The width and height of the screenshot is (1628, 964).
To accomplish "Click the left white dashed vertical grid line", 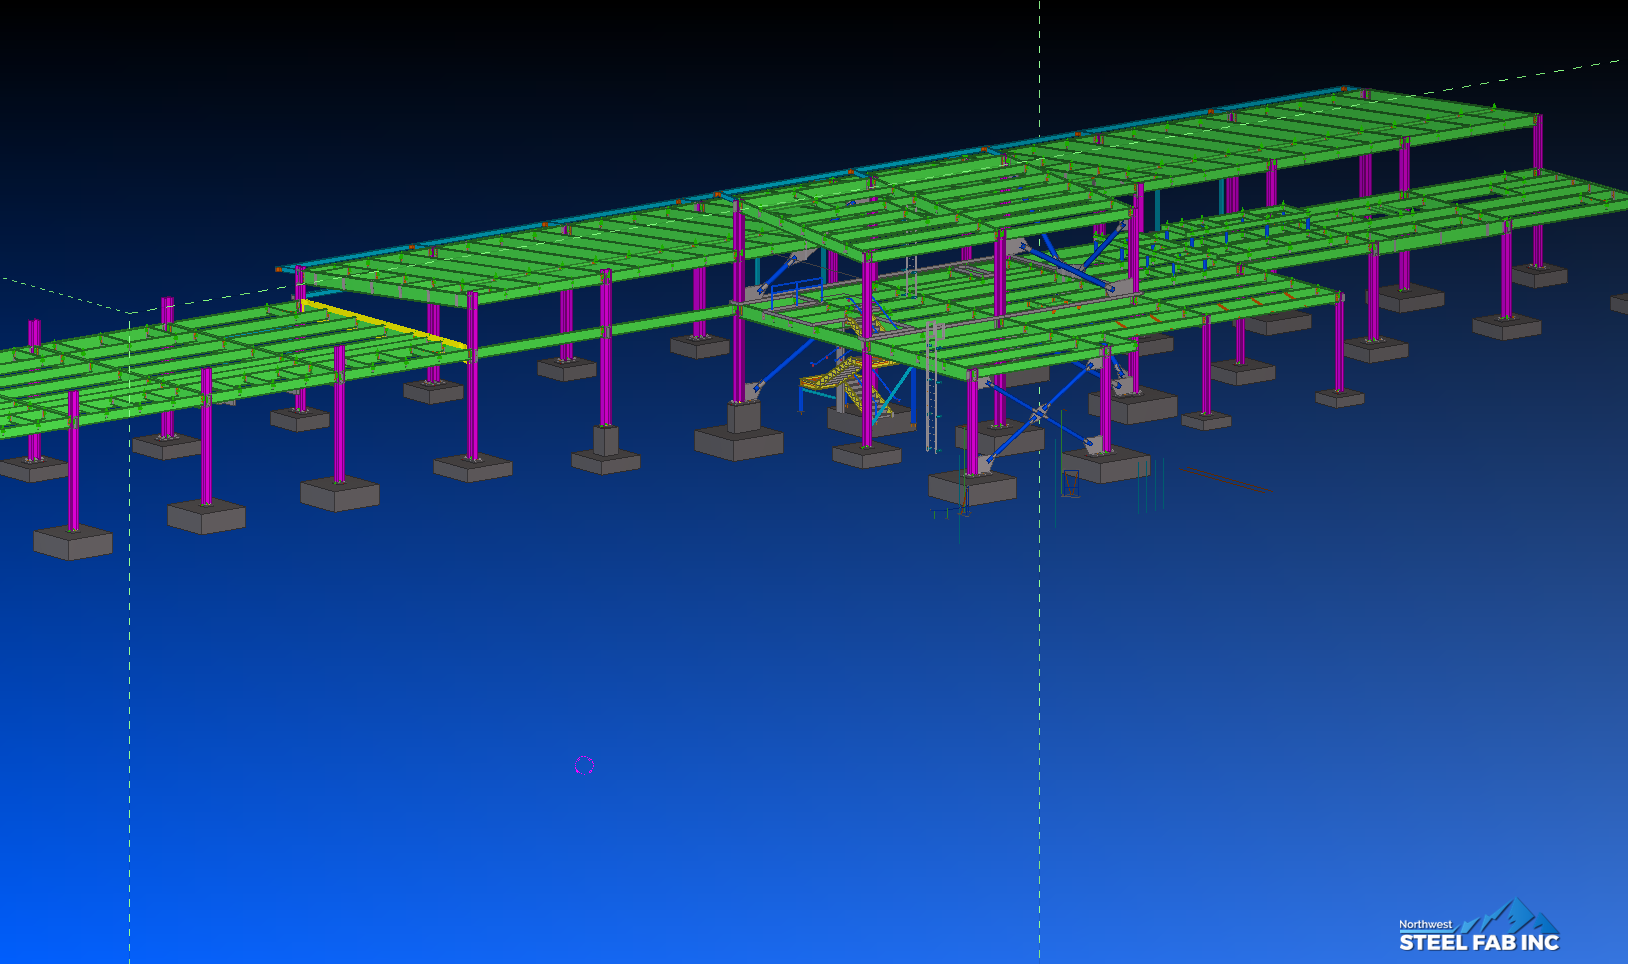I will [129, 700].
